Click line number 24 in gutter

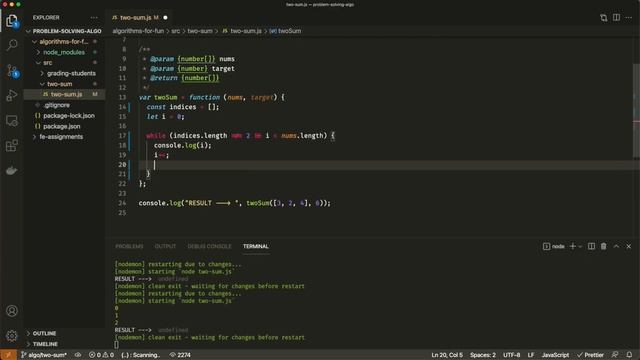pyautogui.click(x=122, y=203)
